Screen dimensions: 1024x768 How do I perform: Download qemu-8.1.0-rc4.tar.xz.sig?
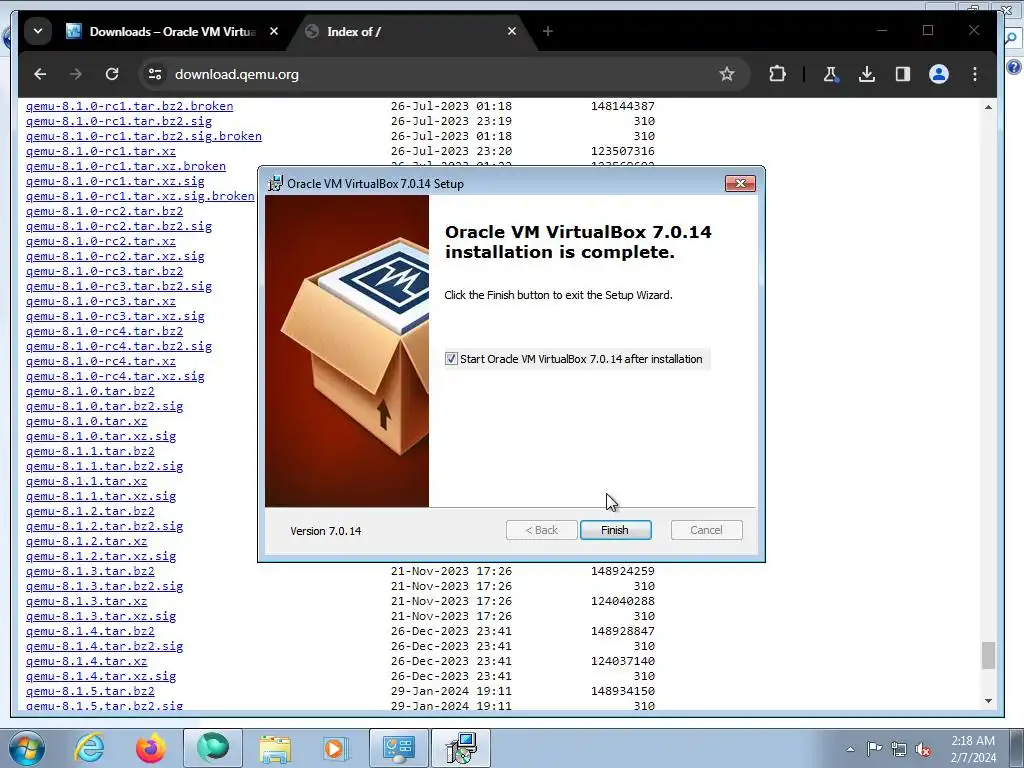tap(115, 376)
